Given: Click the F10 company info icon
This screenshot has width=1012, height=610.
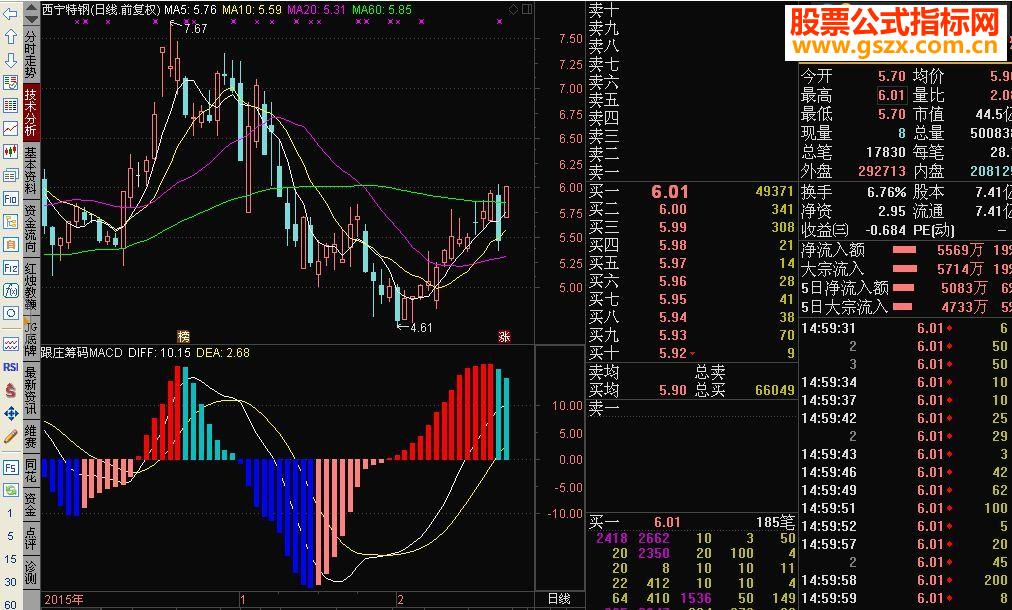Looking at the screenshot, I should (10, 199).
